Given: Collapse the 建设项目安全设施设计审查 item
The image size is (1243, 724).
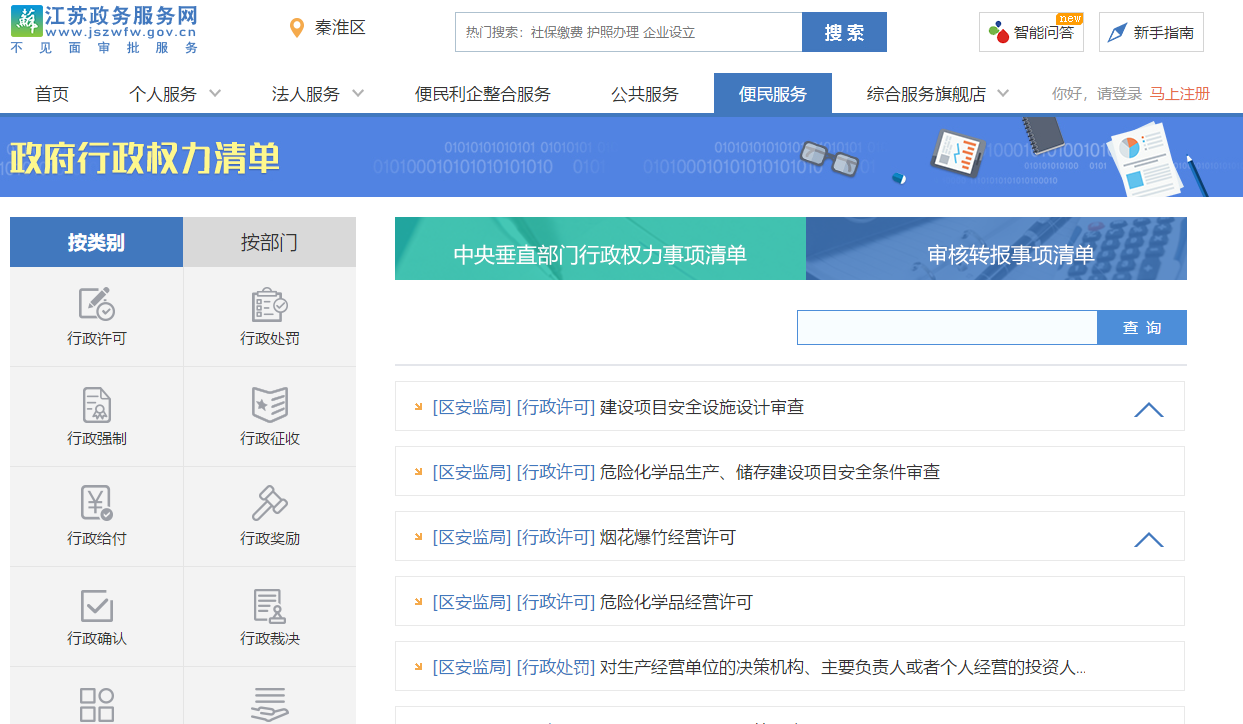Looking at the screenshot, I should pyautogui.click(x=1148, y=408).
